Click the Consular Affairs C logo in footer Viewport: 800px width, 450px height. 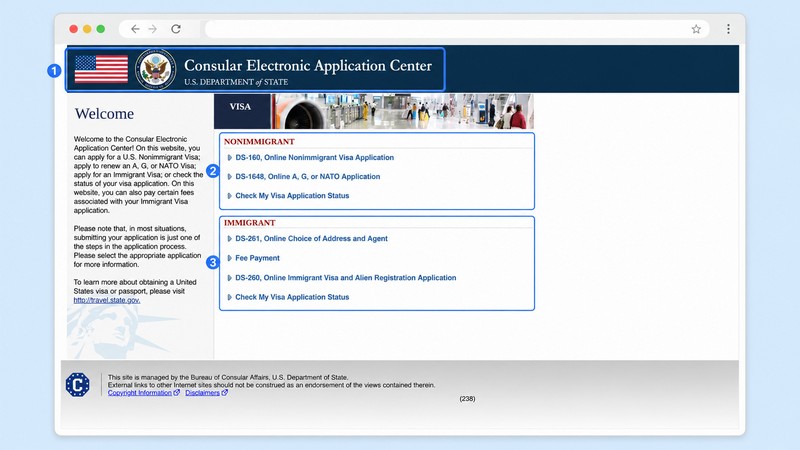pos(78,385)
